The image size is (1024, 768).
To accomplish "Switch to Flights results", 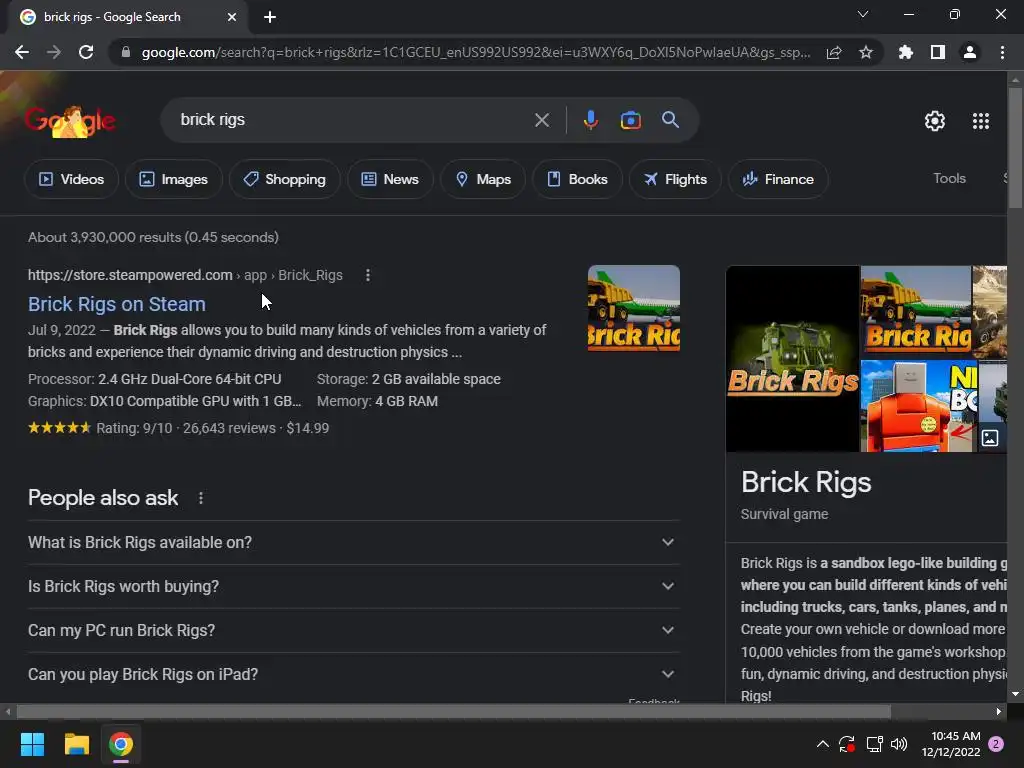I will (675, 179).
